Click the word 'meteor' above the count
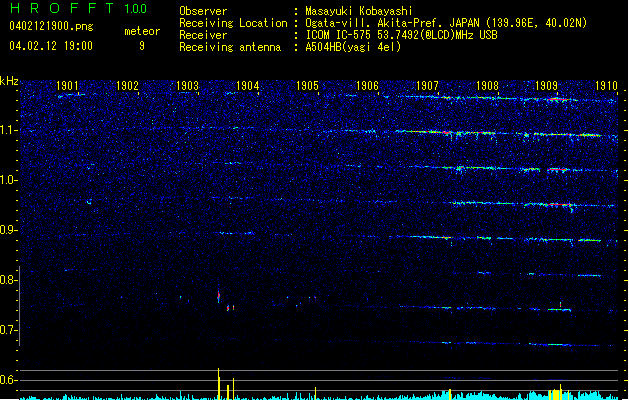629x400 pixels. pos(142,31)
